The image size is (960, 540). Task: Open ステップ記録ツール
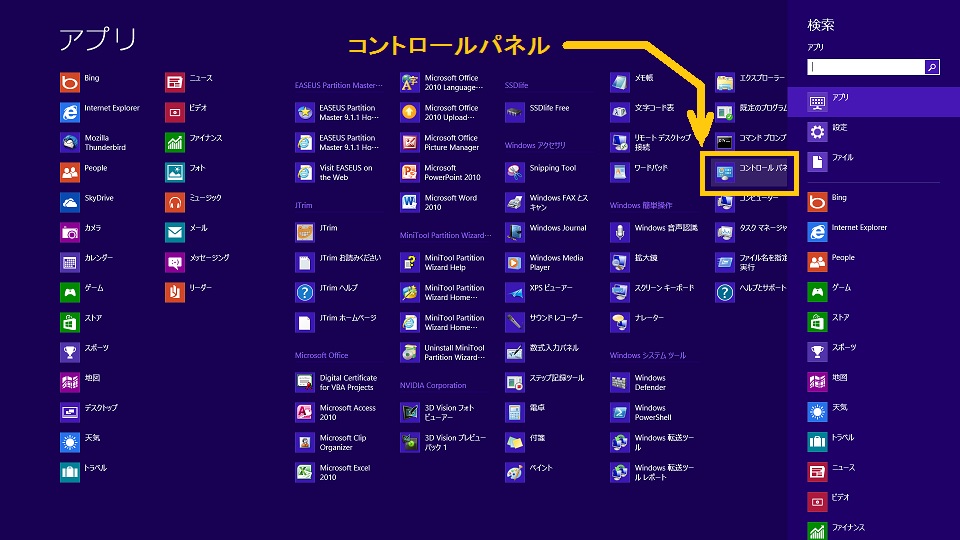pos(545,382)
